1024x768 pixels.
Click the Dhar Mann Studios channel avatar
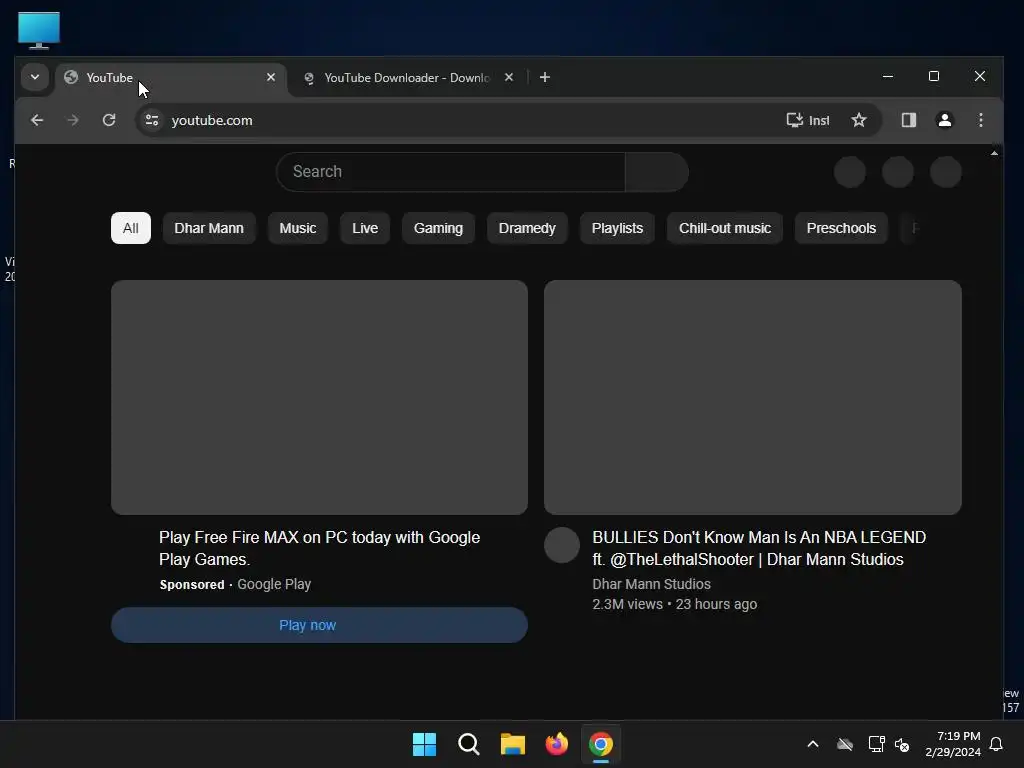(x=562, y=545)
